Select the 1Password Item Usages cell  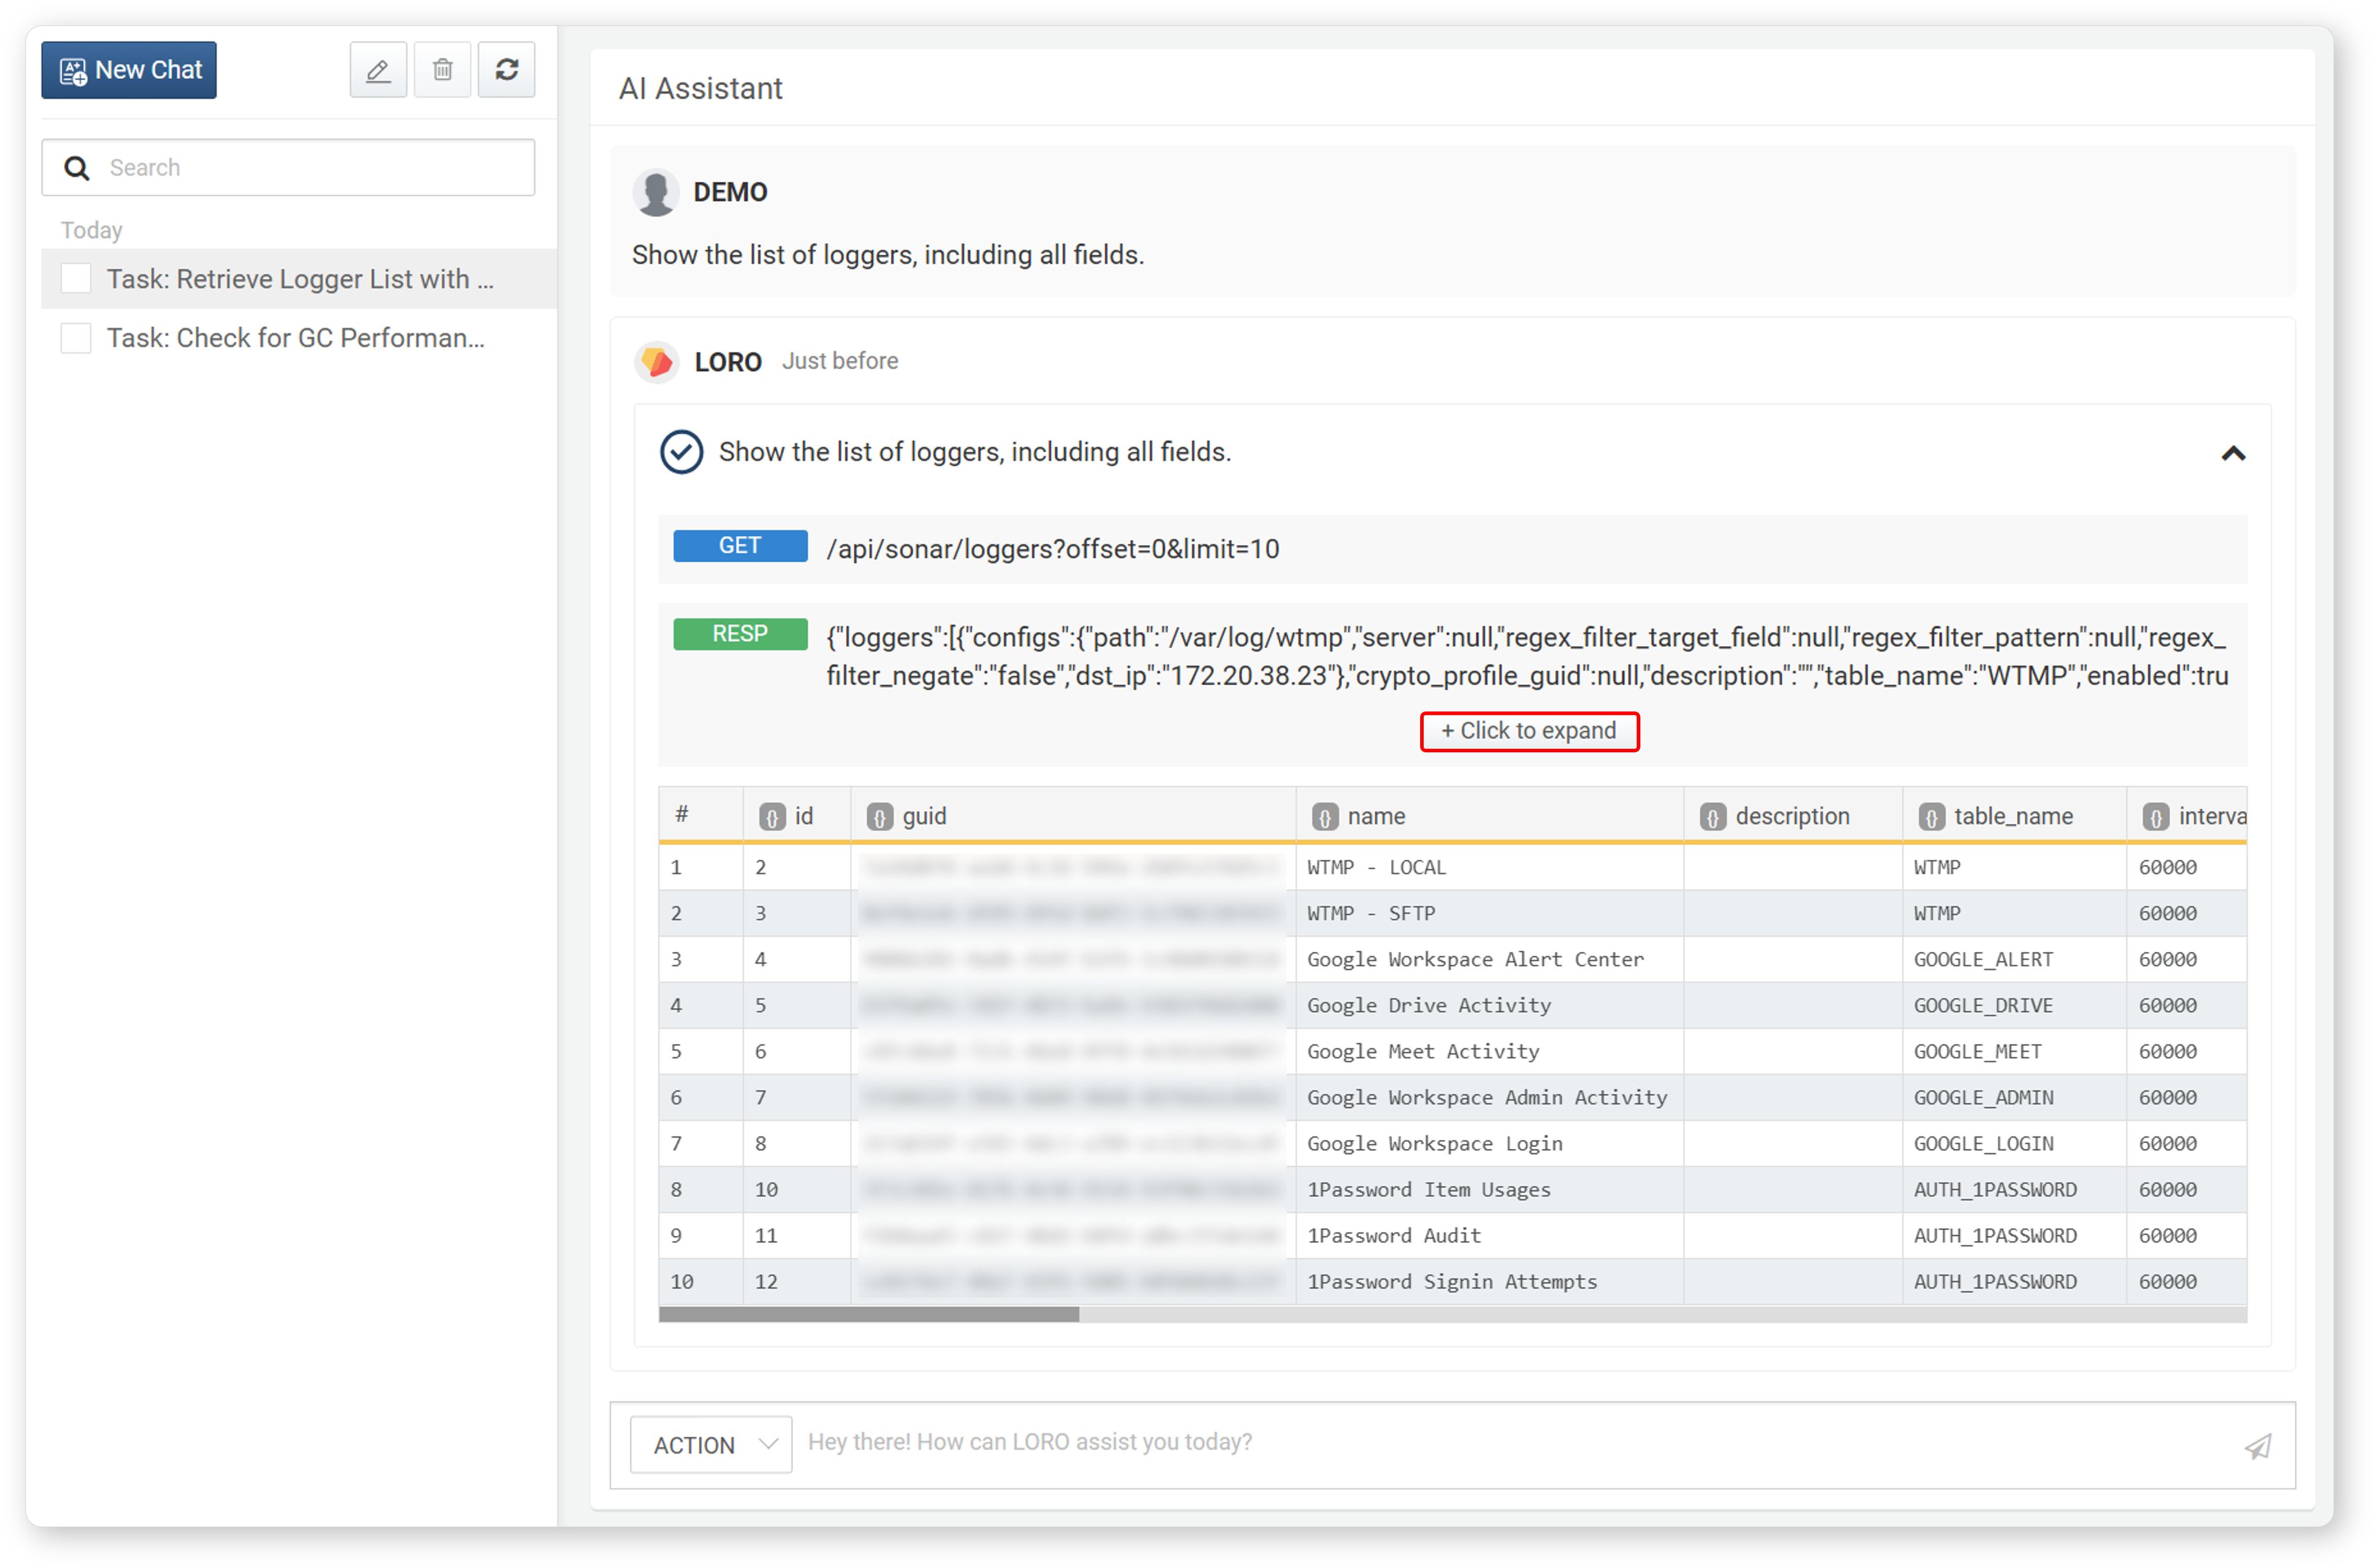point(1489,1190)
